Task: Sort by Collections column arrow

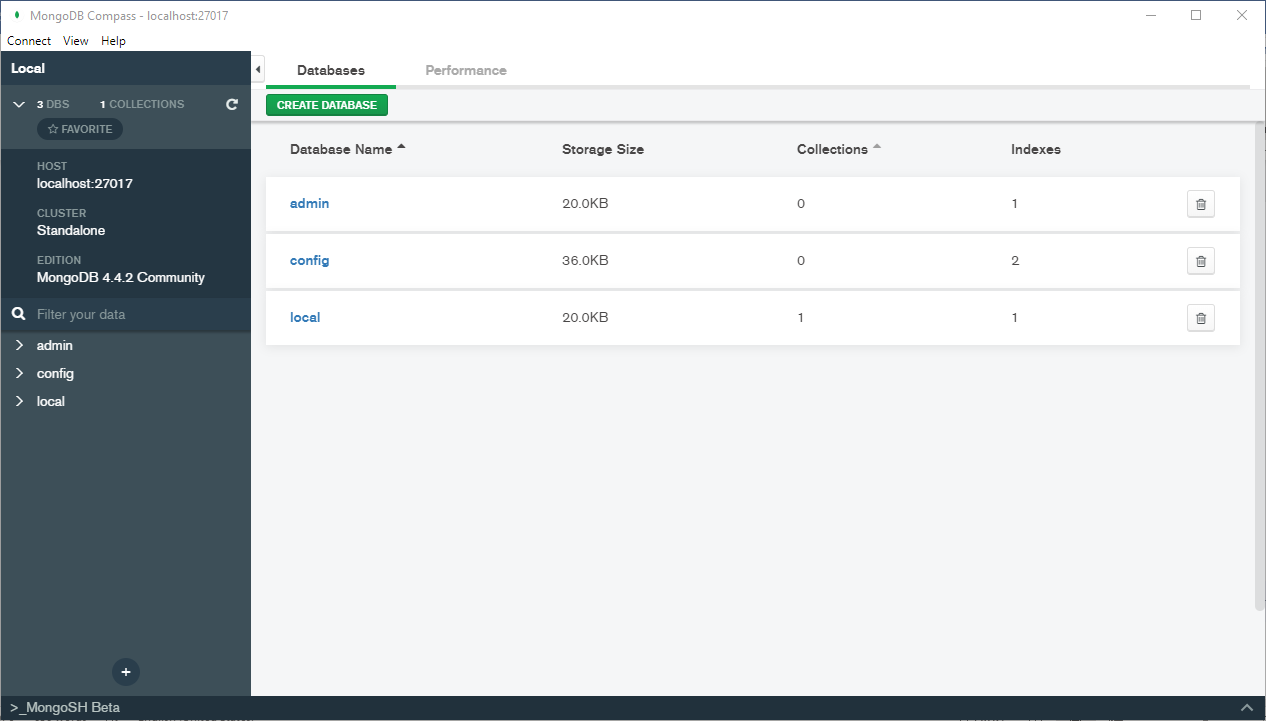Action: [877, 148]
